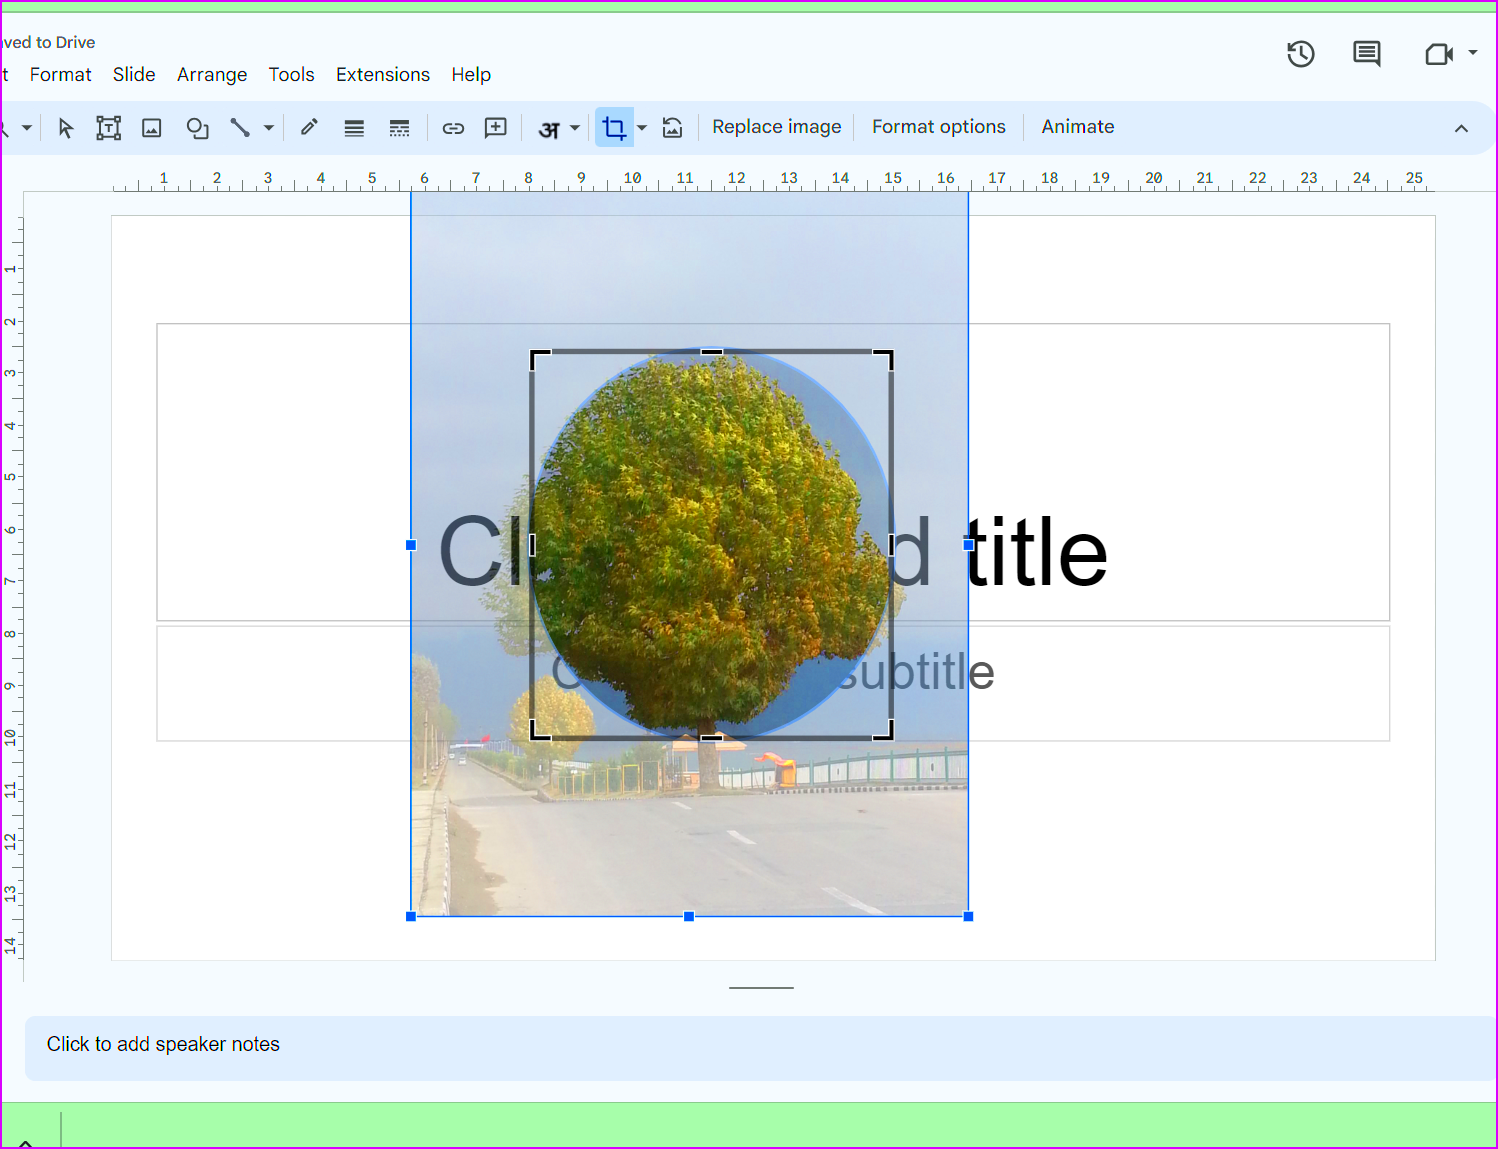The image size is (1498, 1149).
Task: Click the Animate button
Action: click(1078, 127)
